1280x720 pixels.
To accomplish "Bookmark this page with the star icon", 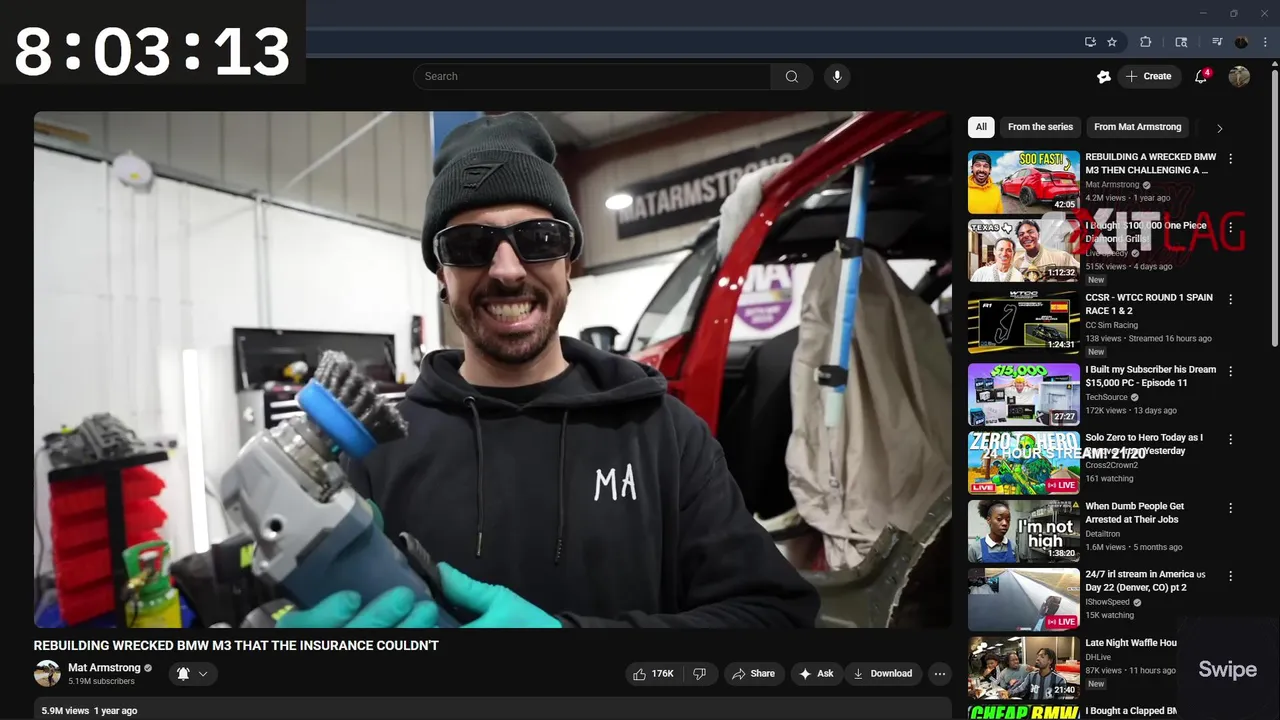I will [x=1112, y=42].
